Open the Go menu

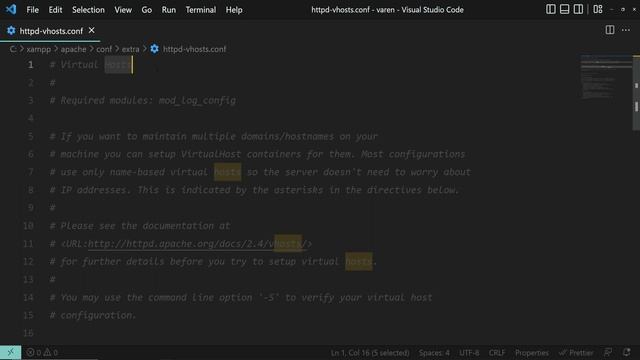click(x=147, y=10)
